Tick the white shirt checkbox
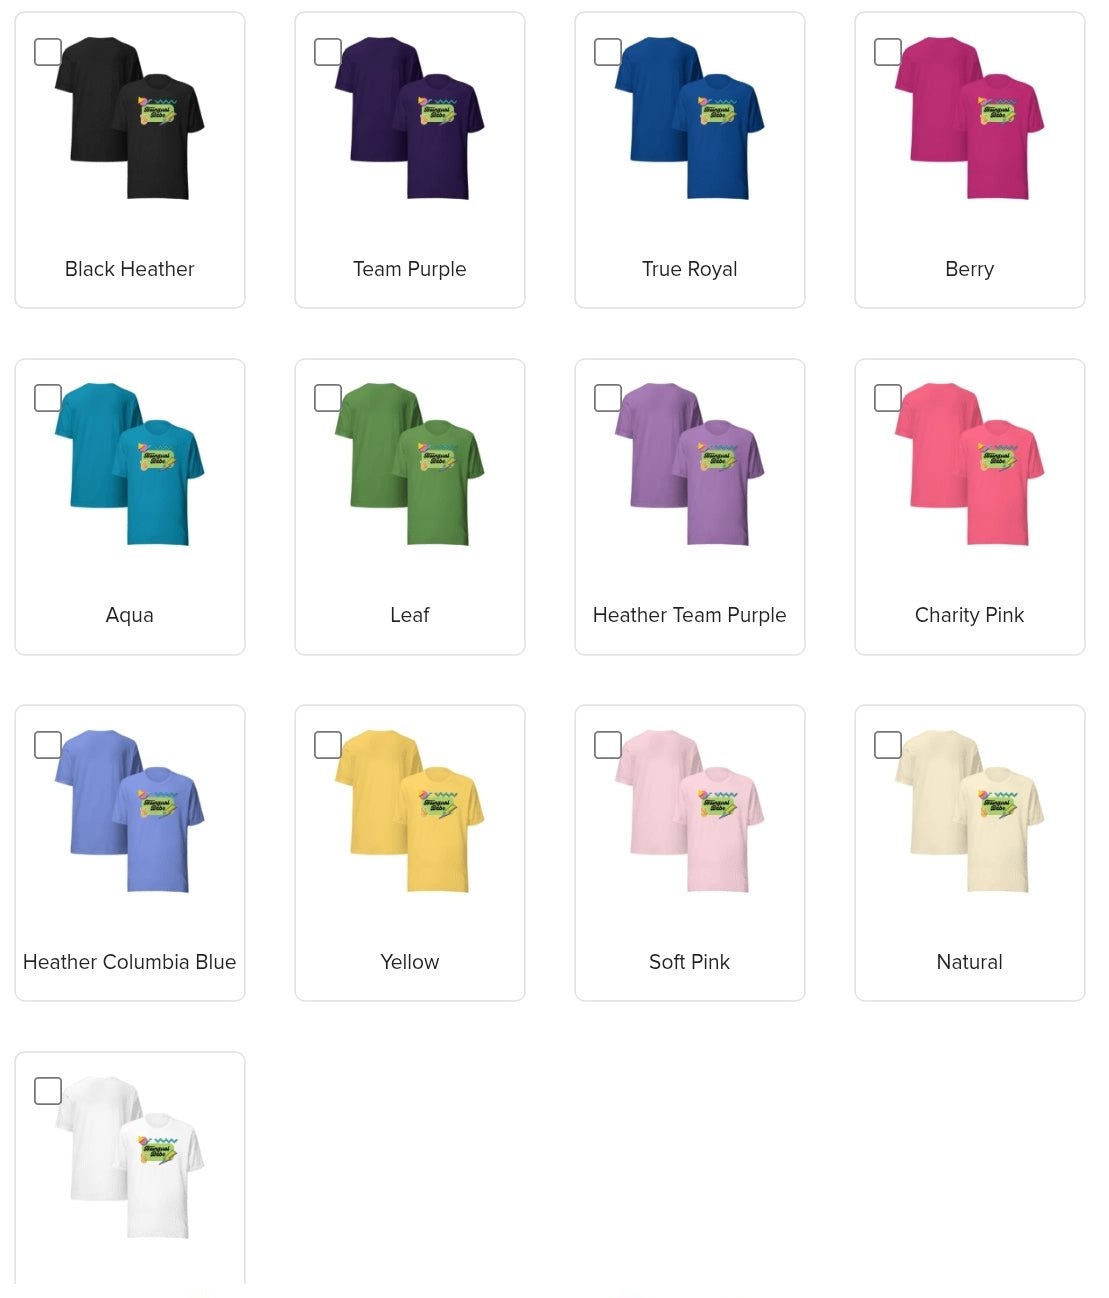 48,1091
